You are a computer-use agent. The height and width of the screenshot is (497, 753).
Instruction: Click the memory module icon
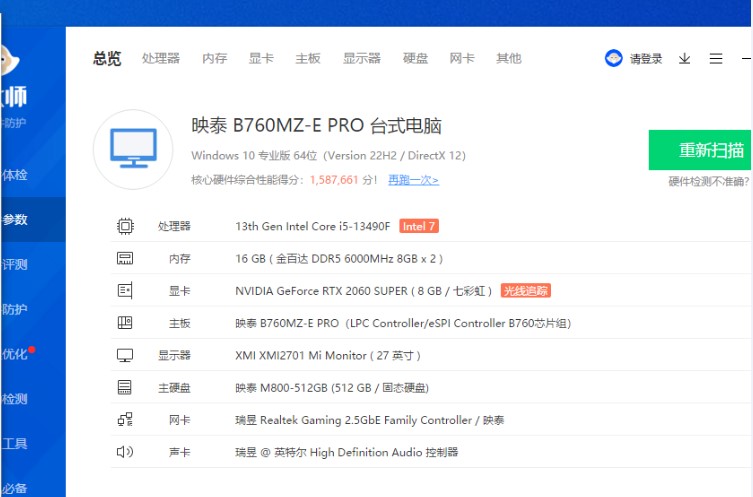point(125,258)
